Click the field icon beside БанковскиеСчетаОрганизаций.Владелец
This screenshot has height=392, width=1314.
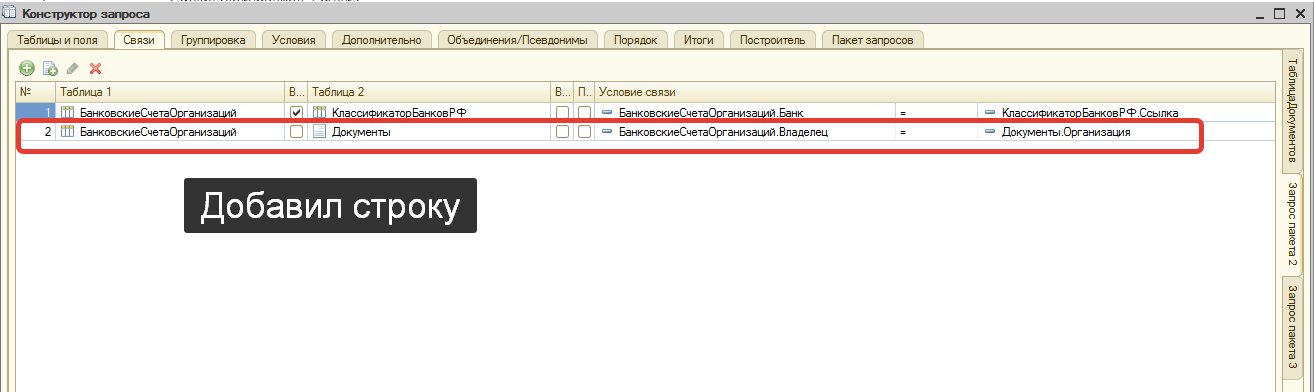pos(607,132)
